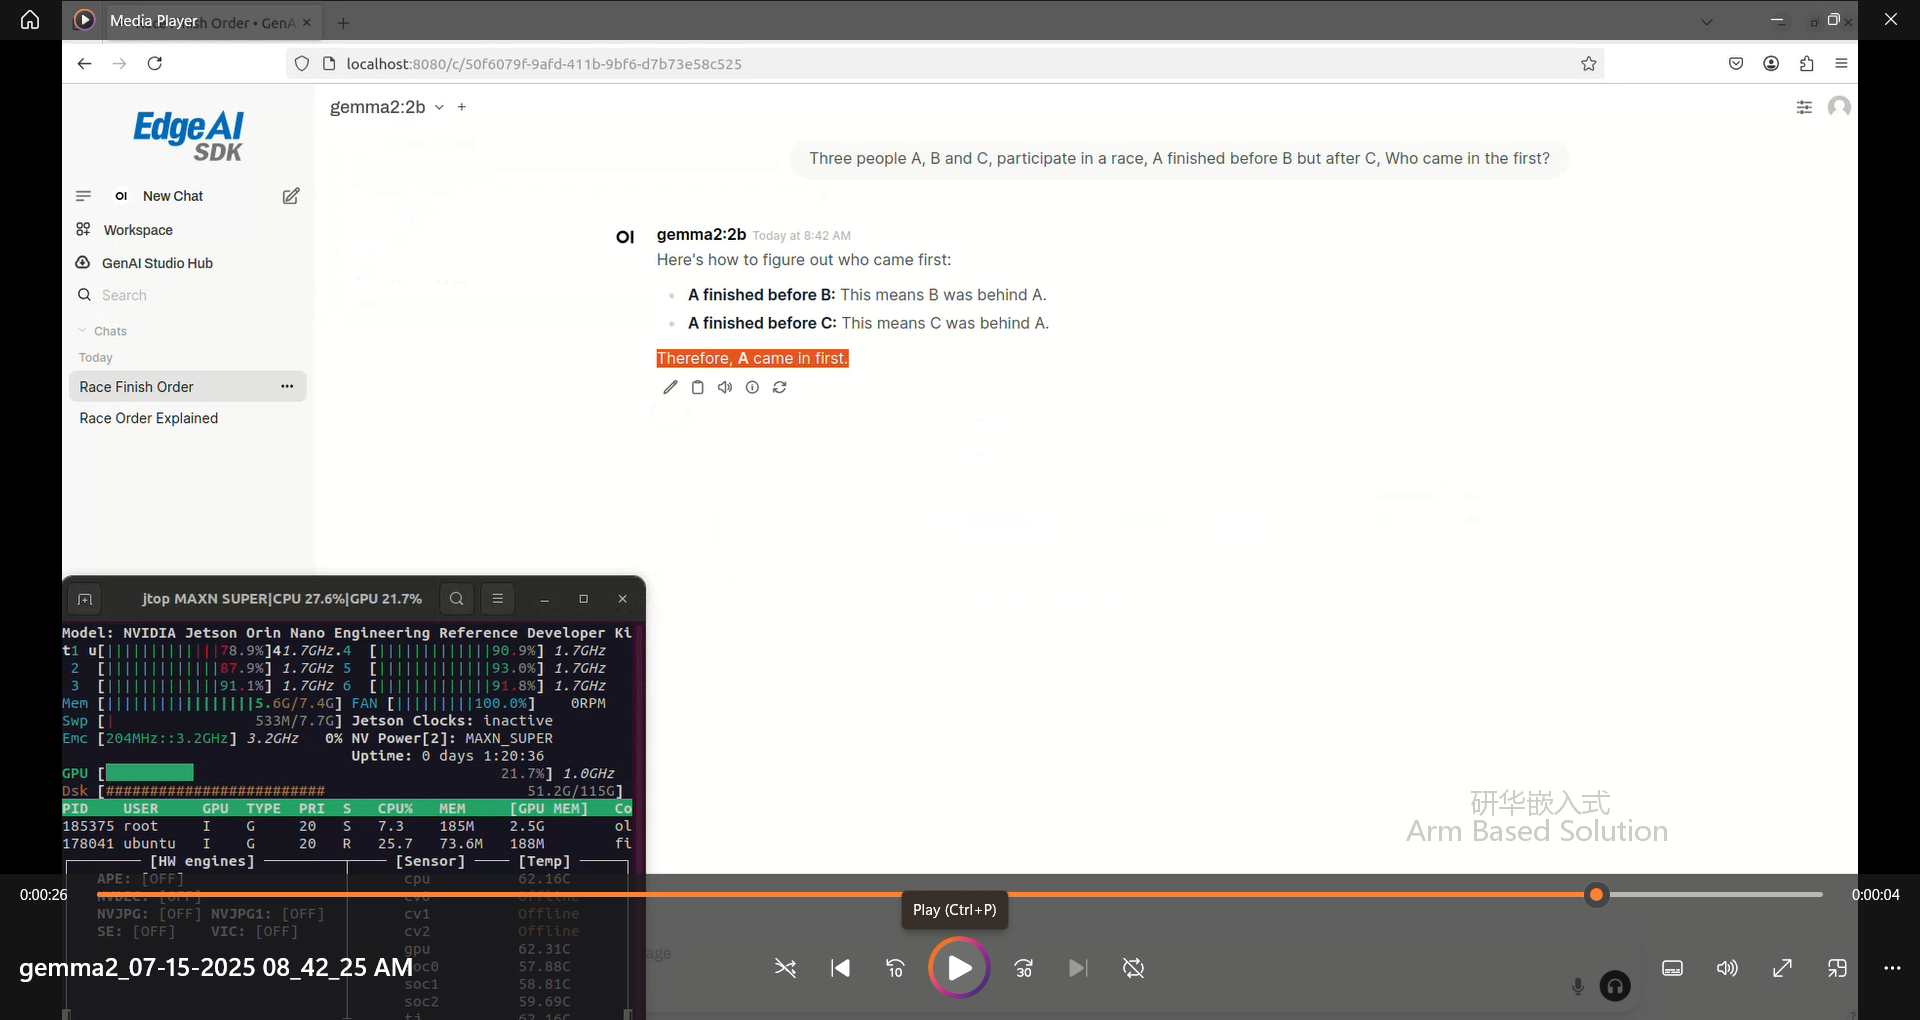Skip to the next track
The width and height of the screenshot is (1920, 1020).
(x=1078, y=968)
